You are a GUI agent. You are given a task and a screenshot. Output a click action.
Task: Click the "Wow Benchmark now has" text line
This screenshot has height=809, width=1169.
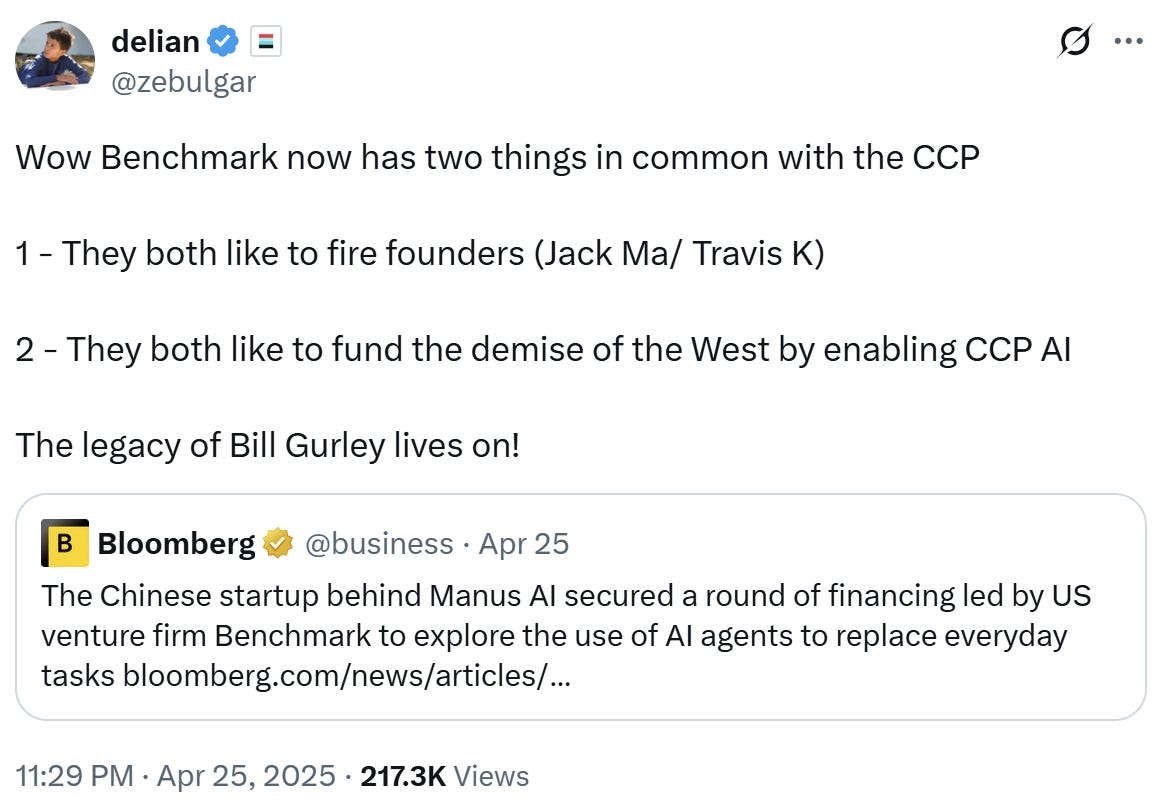497,157
